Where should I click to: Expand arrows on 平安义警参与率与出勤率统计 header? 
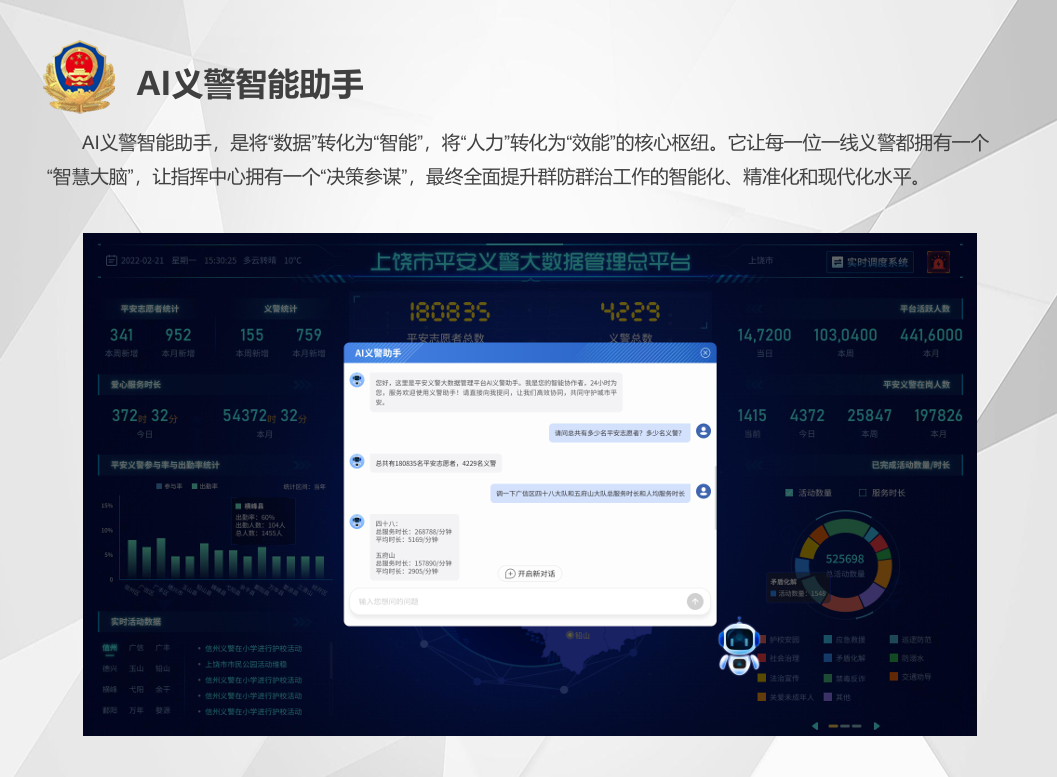click(301, 465)
